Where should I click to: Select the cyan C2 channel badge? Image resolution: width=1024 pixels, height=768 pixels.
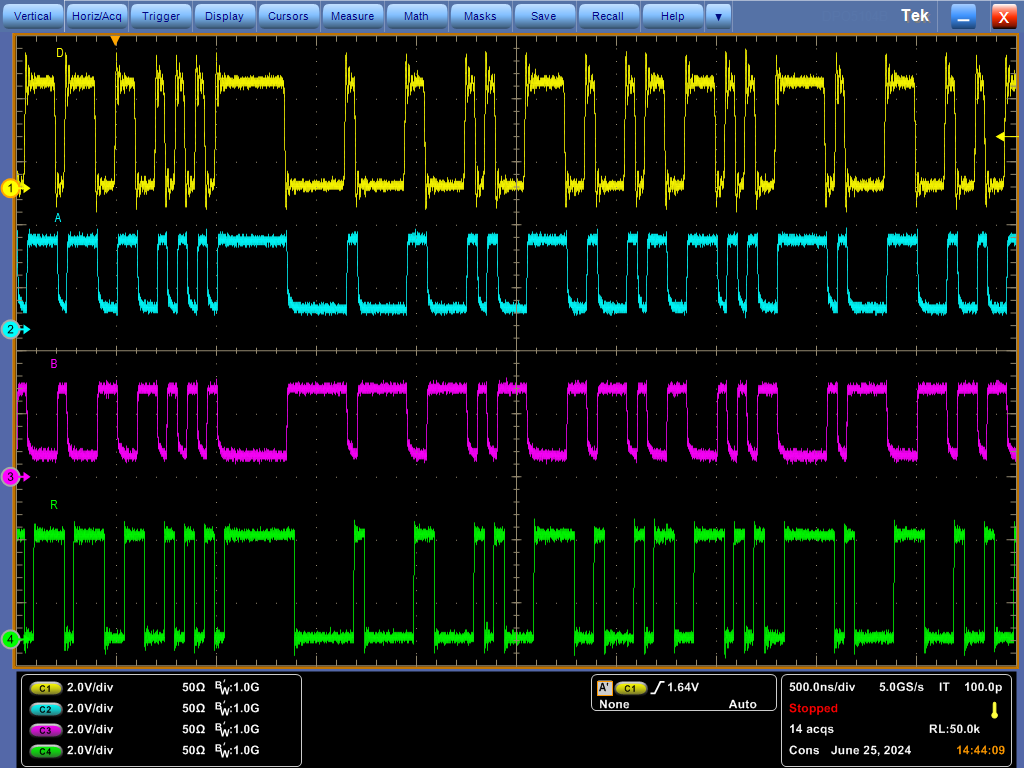(x=44, y=709)
